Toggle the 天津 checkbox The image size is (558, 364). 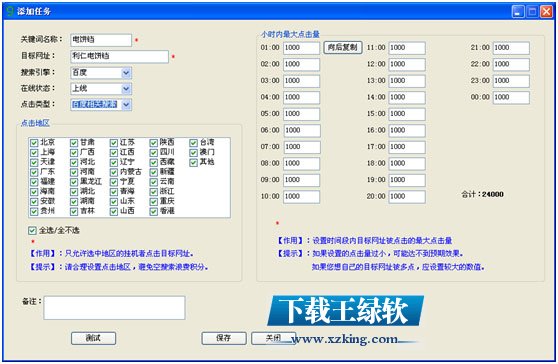pos(34,163)
